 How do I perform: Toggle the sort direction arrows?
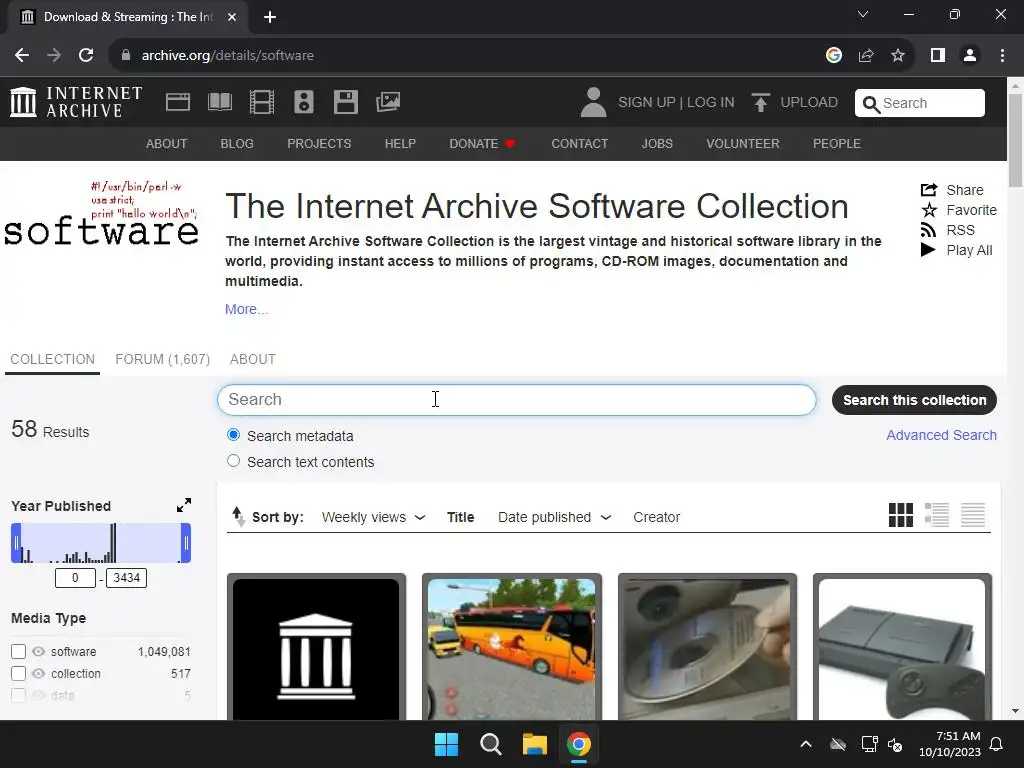pyautogui.click(x=238, y=517)
